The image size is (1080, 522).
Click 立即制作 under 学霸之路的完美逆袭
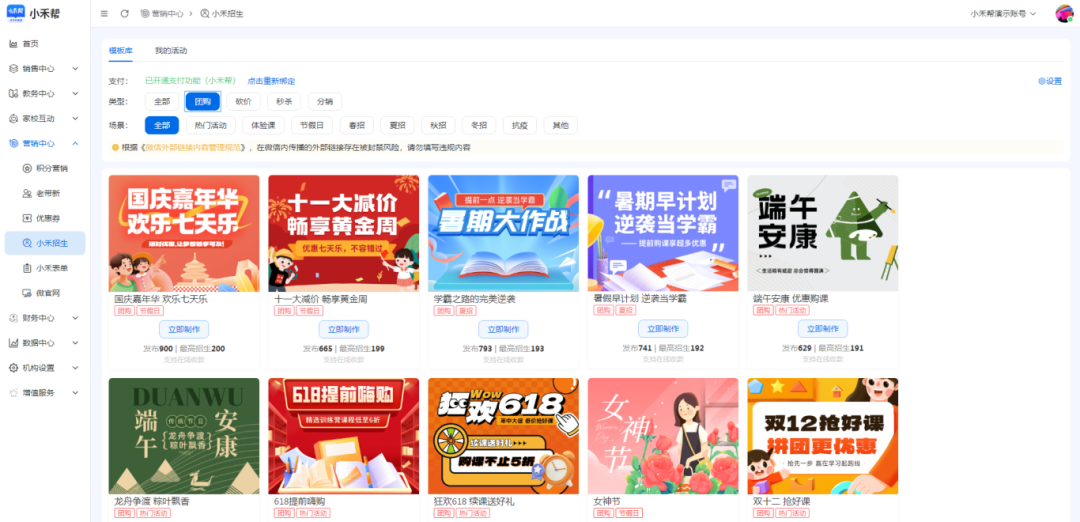[x=503, y=329]
